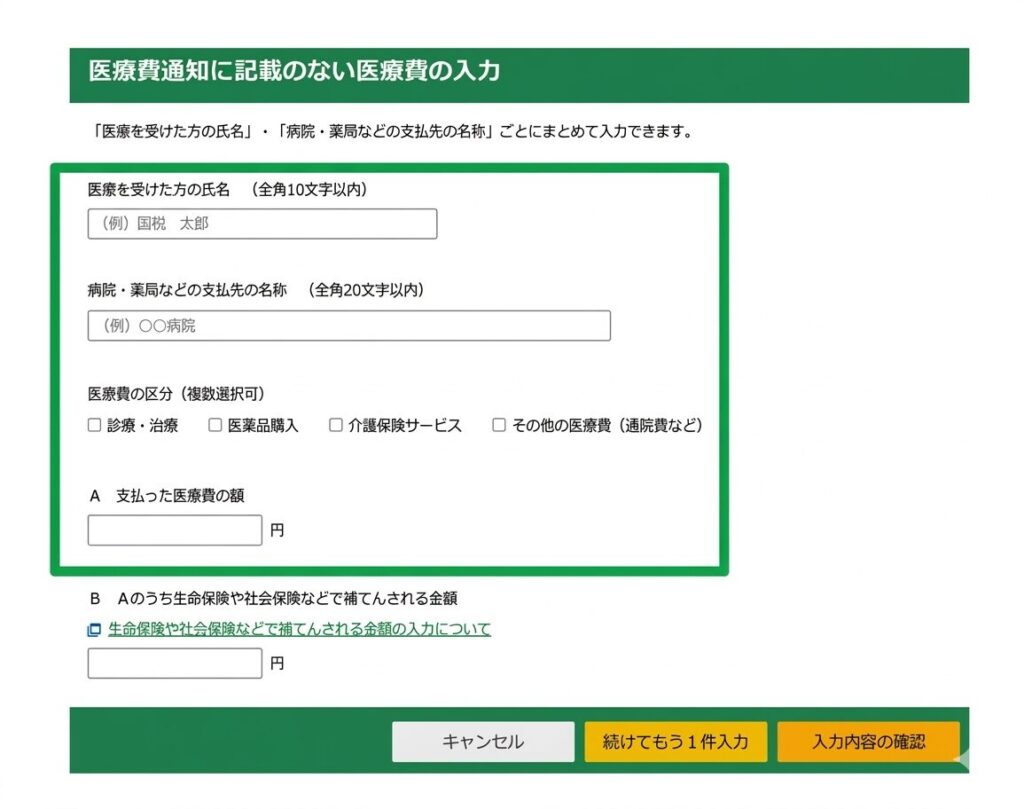Click the 入力内容の確認 button
The width and height of the screenshot is (1024, 809).
(868, 742)
